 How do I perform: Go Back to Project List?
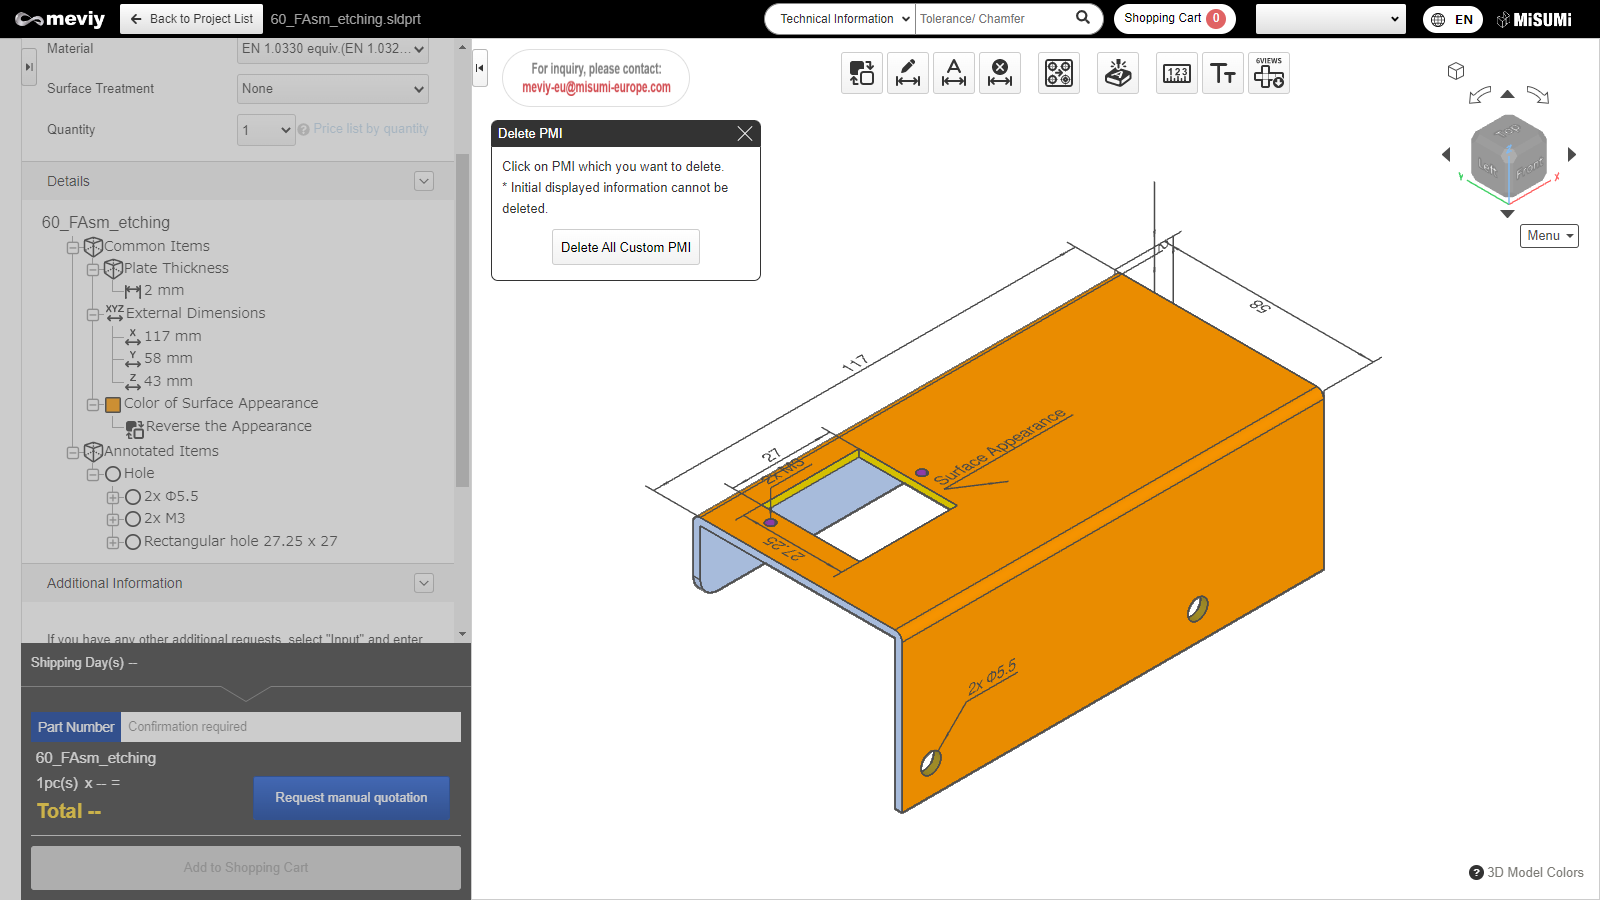(x=191, y=19)
